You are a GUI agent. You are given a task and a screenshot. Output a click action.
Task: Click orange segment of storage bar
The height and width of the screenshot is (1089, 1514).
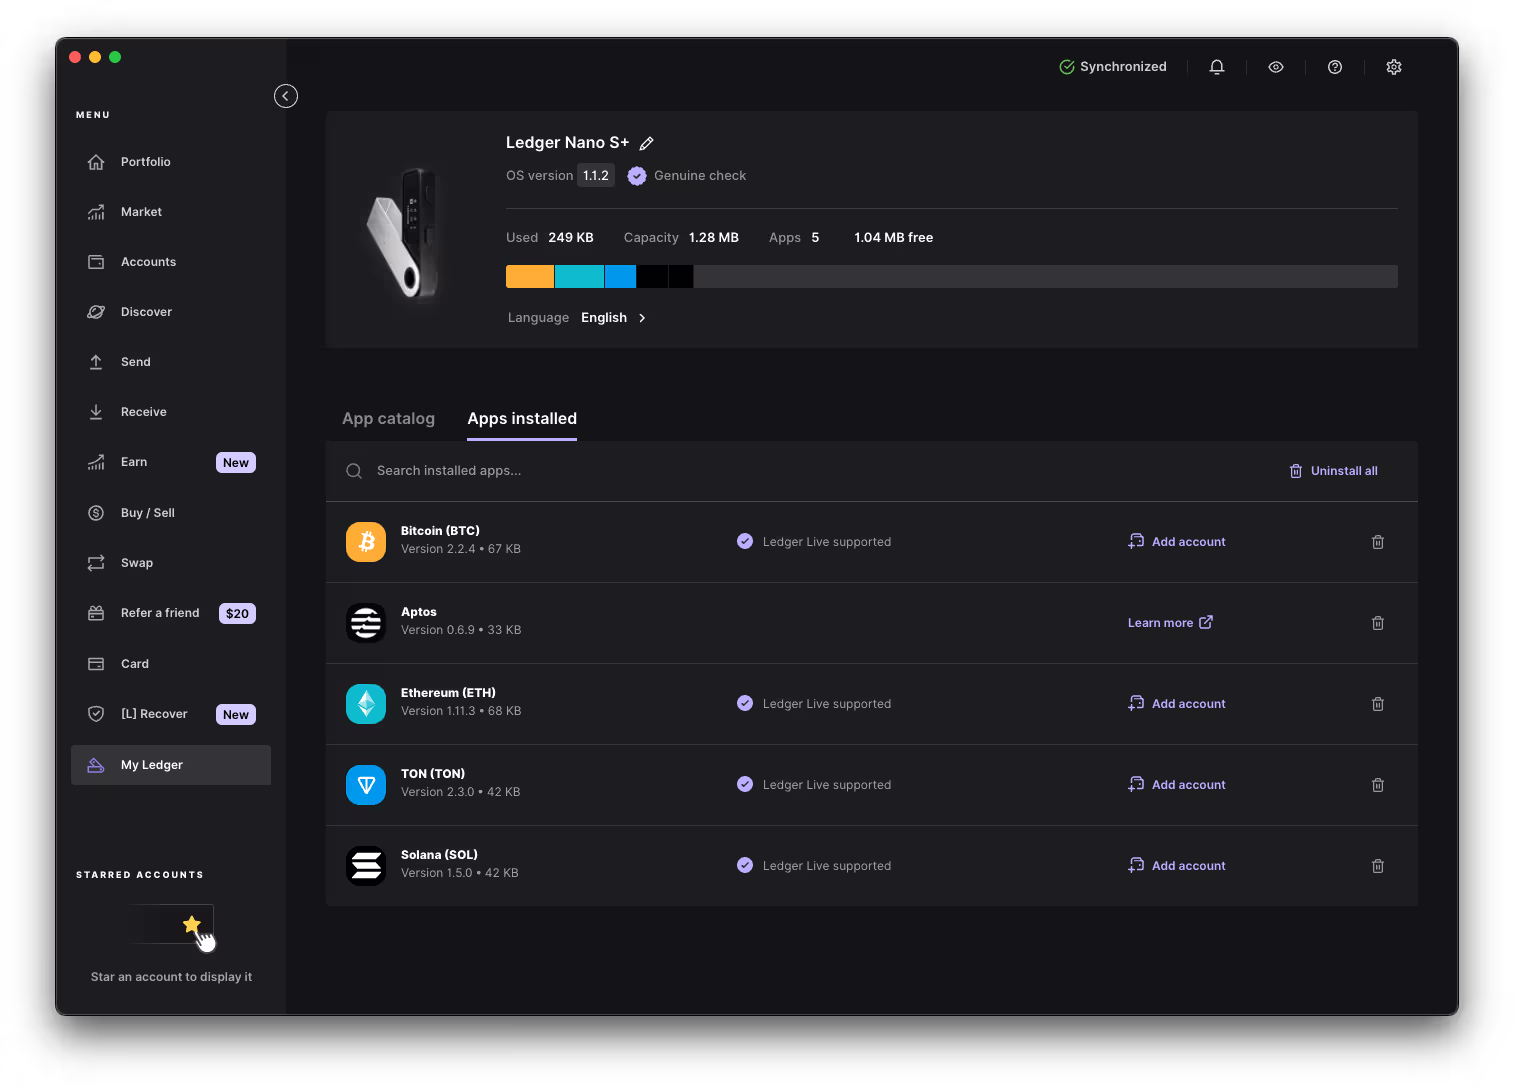530,277
